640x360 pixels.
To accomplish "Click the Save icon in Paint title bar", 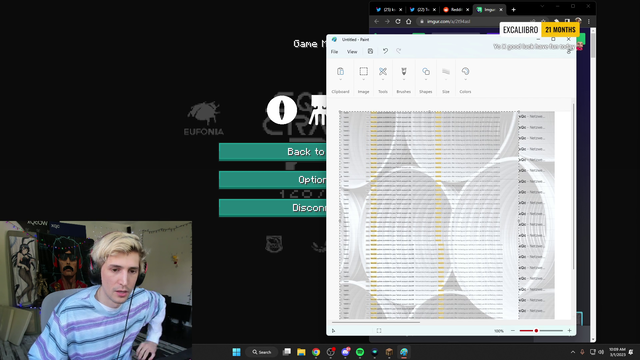I will point(370,51).
